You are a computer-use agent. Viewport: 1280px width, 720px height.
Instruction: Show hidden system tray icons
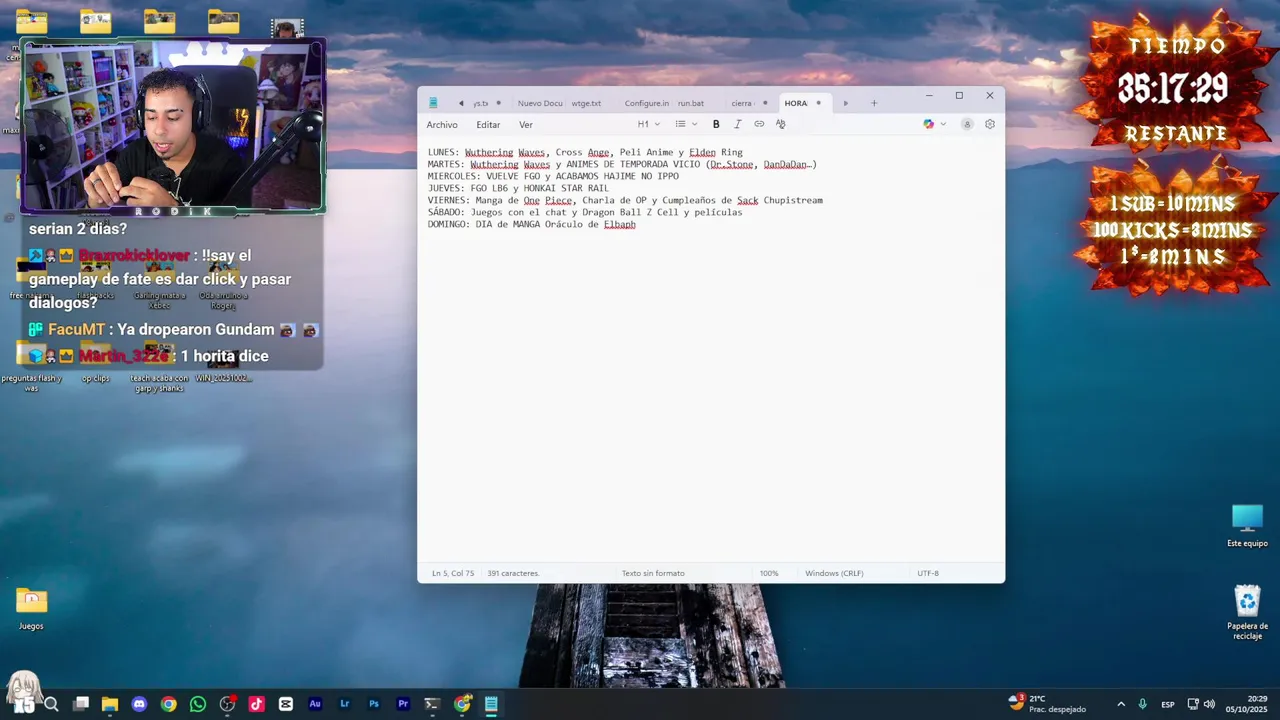pos(1121,704)
